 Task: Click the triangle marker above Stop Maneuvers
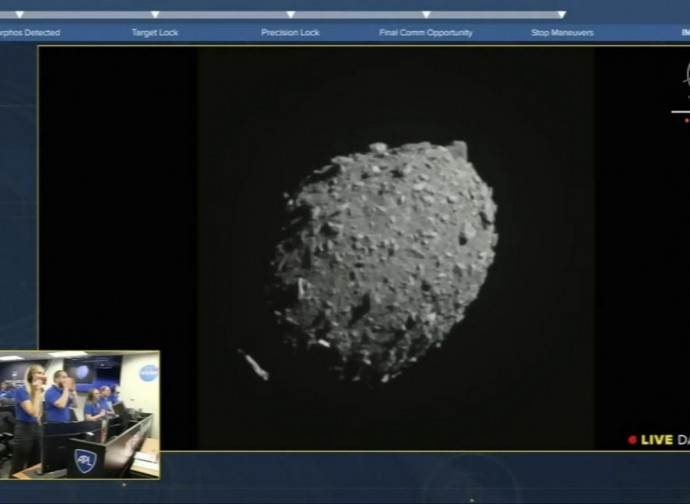pyautogui.click(x=562, y=15)
